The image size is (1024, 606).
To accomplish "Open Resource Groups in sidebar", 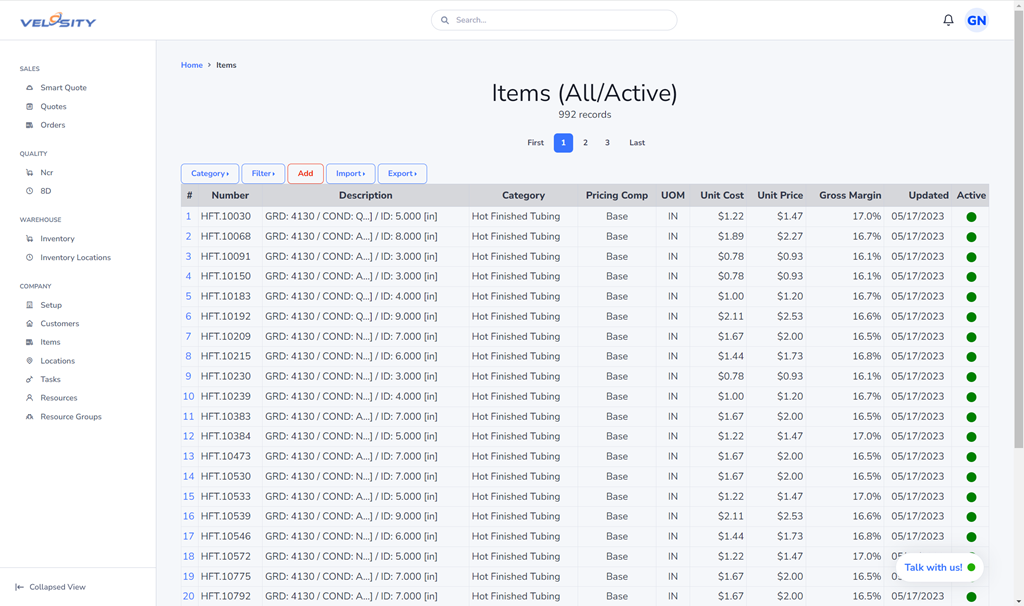I will [x=70, y=417].
